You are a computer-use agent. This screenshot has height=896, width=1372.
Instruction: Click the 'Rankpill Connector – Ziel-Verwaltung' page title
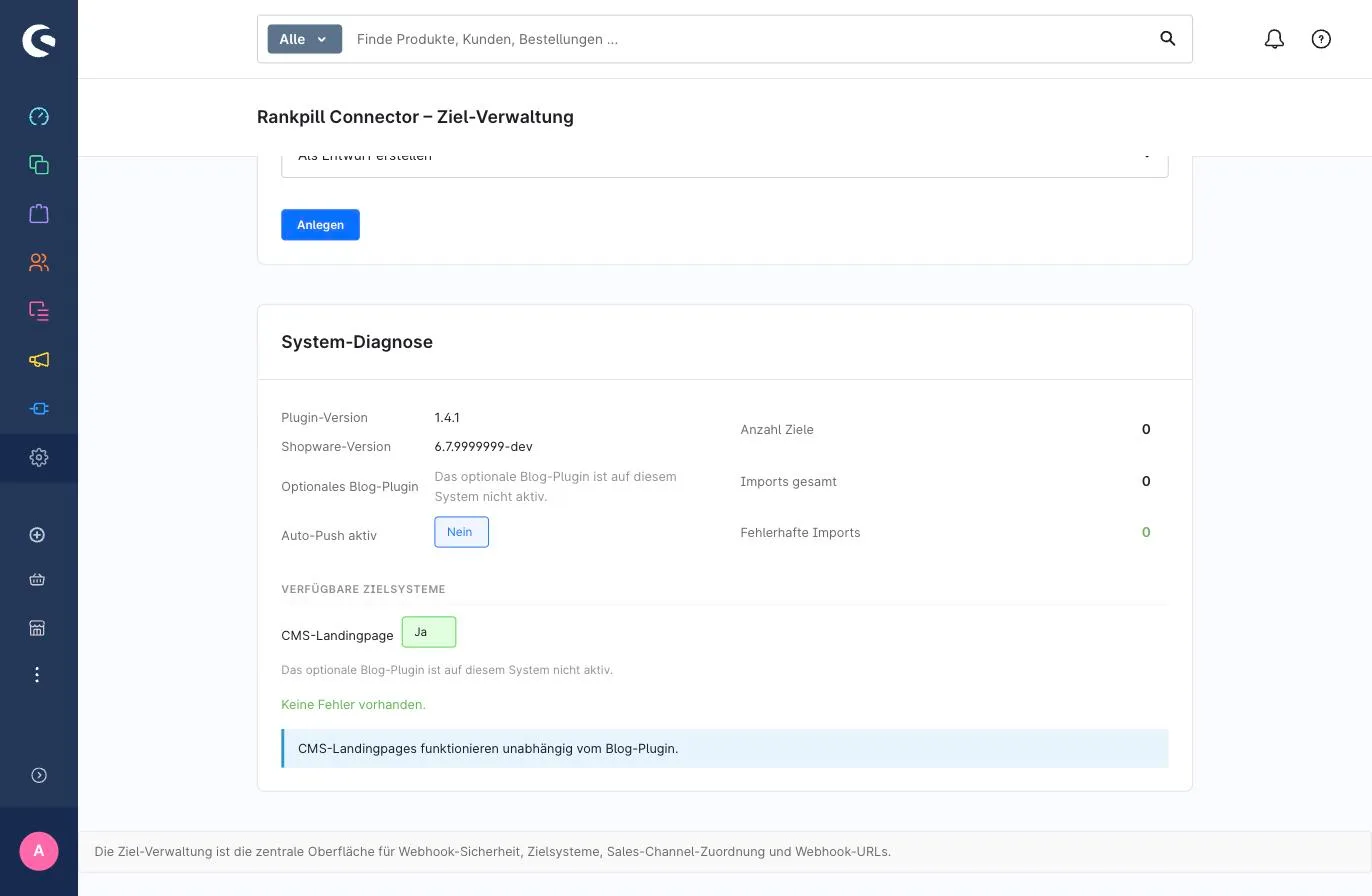pos(415,117)
